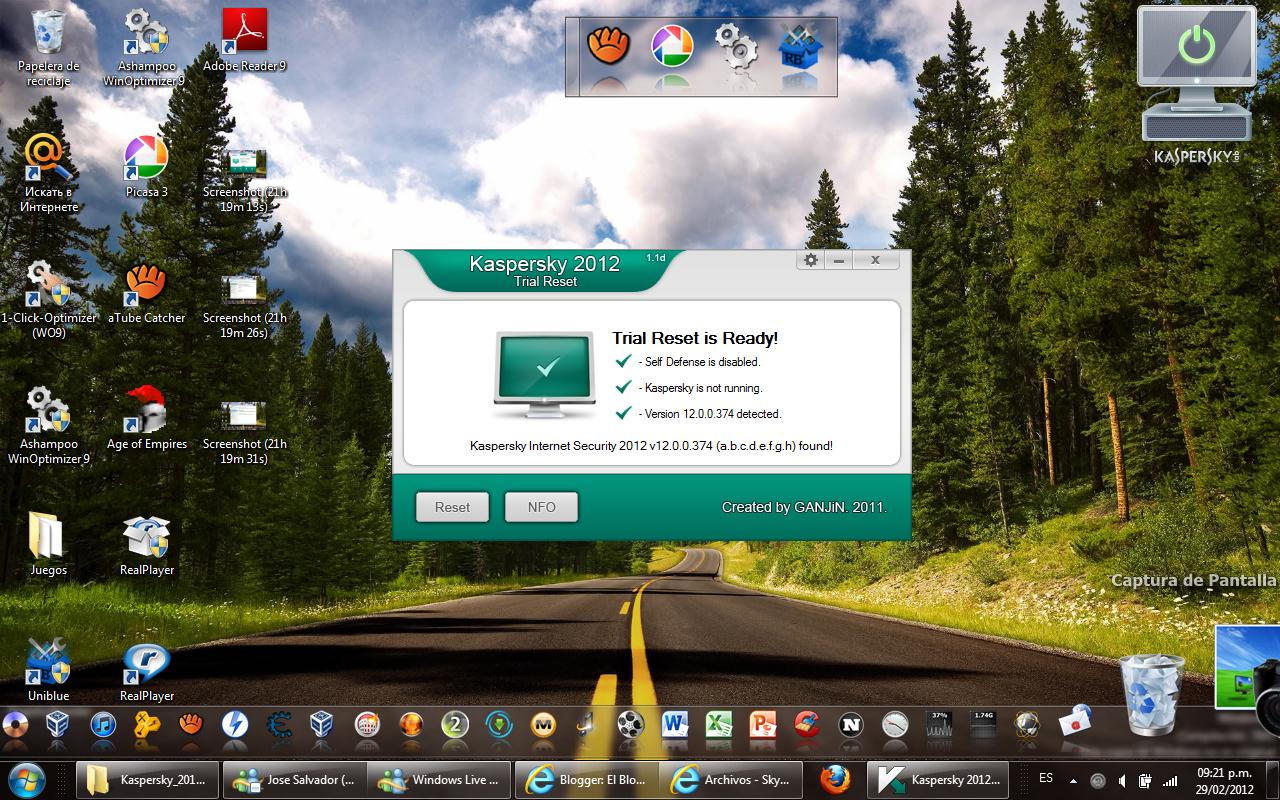The image size is (1280, 800).
Task: Open the NFO info button
Action: click(541, 507)
